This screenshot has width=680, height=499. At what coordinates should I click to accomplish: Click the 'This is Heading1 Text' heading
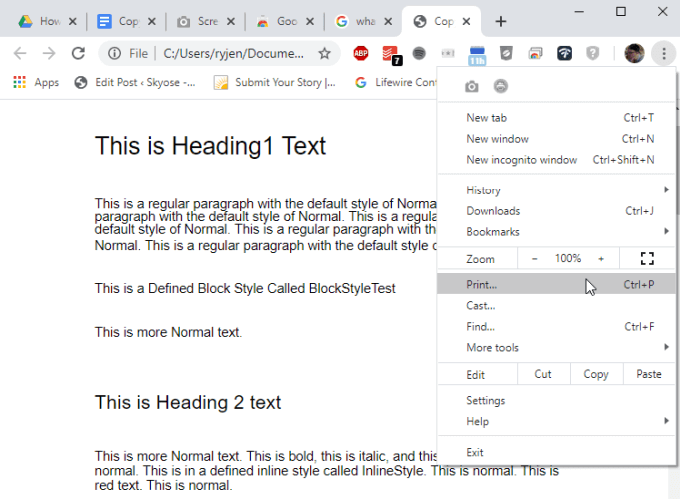(x=210, y=146)
